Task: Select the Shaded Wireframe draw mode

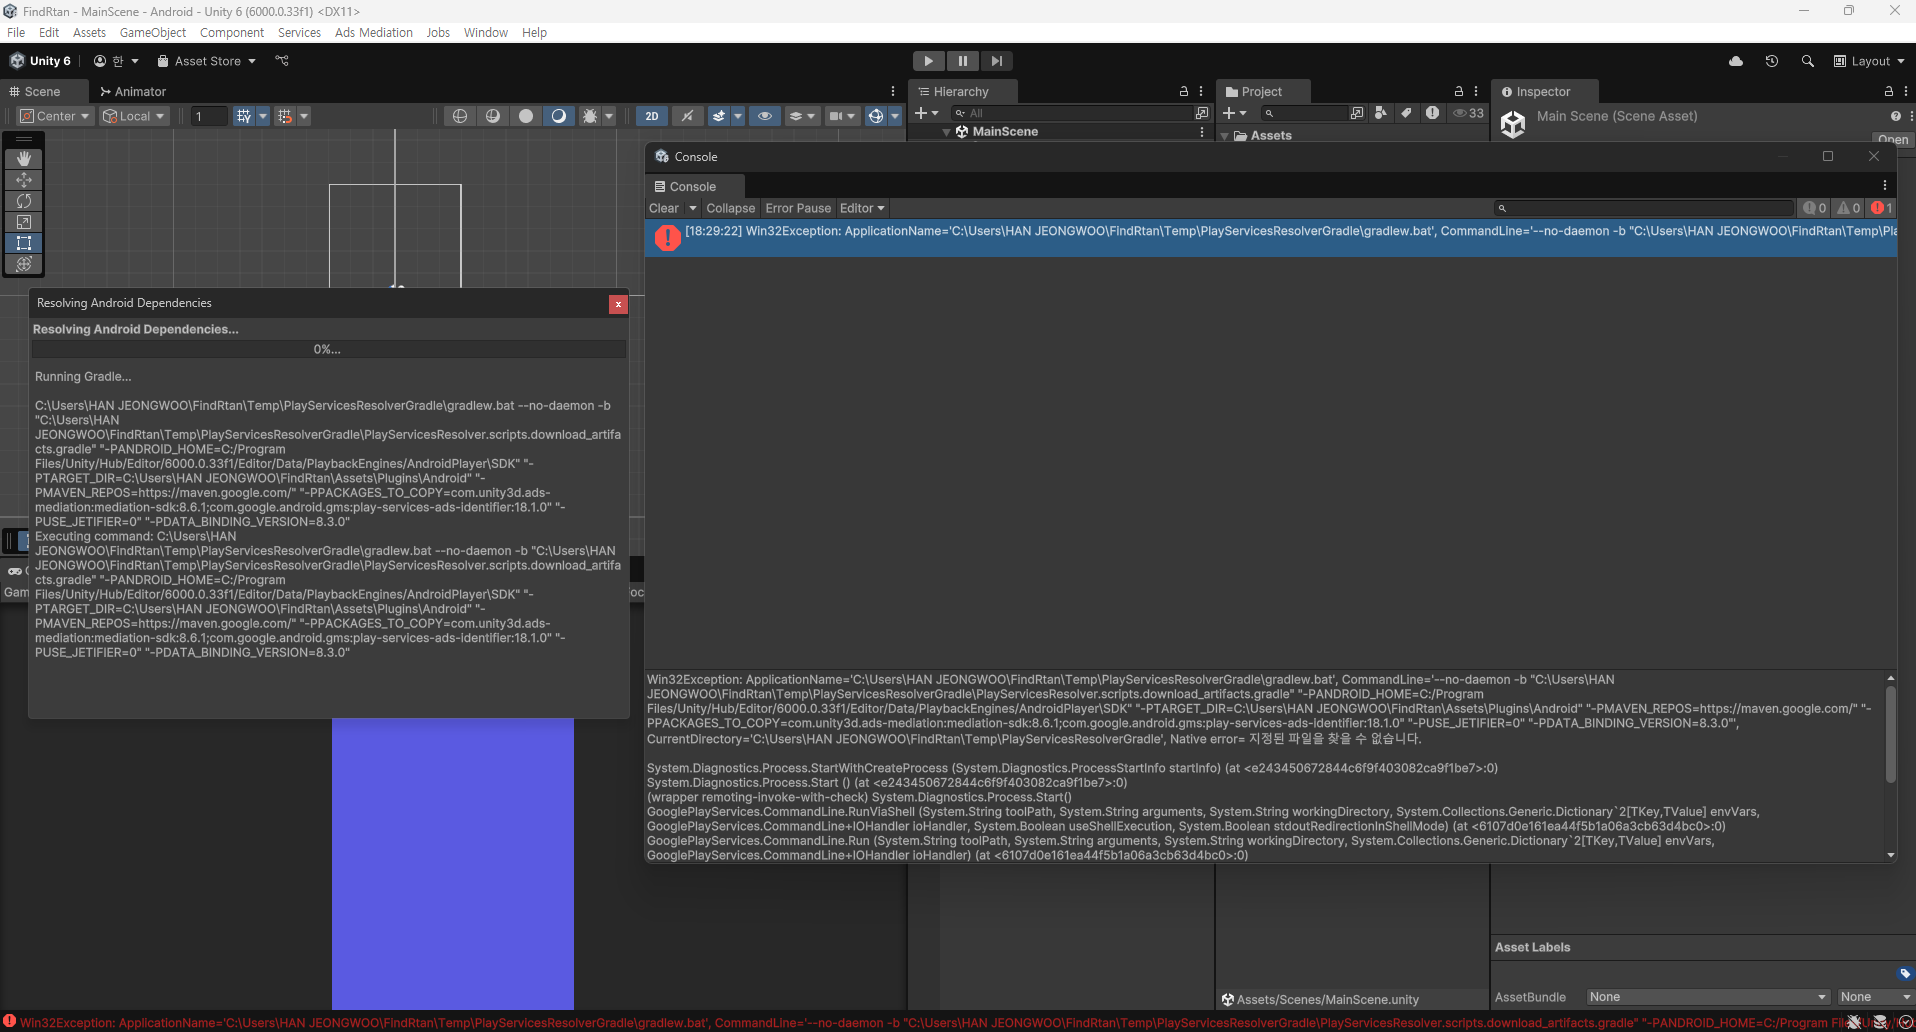Action: (493, 116)
